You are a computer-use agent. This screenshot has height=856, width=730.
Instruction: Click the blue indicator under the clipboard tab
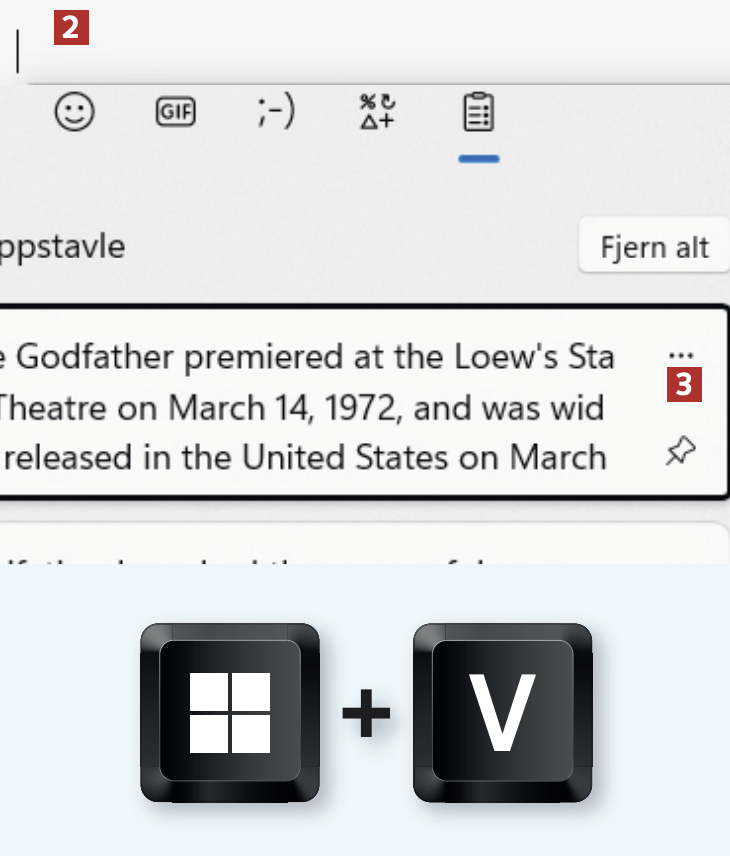coord(479,159)
